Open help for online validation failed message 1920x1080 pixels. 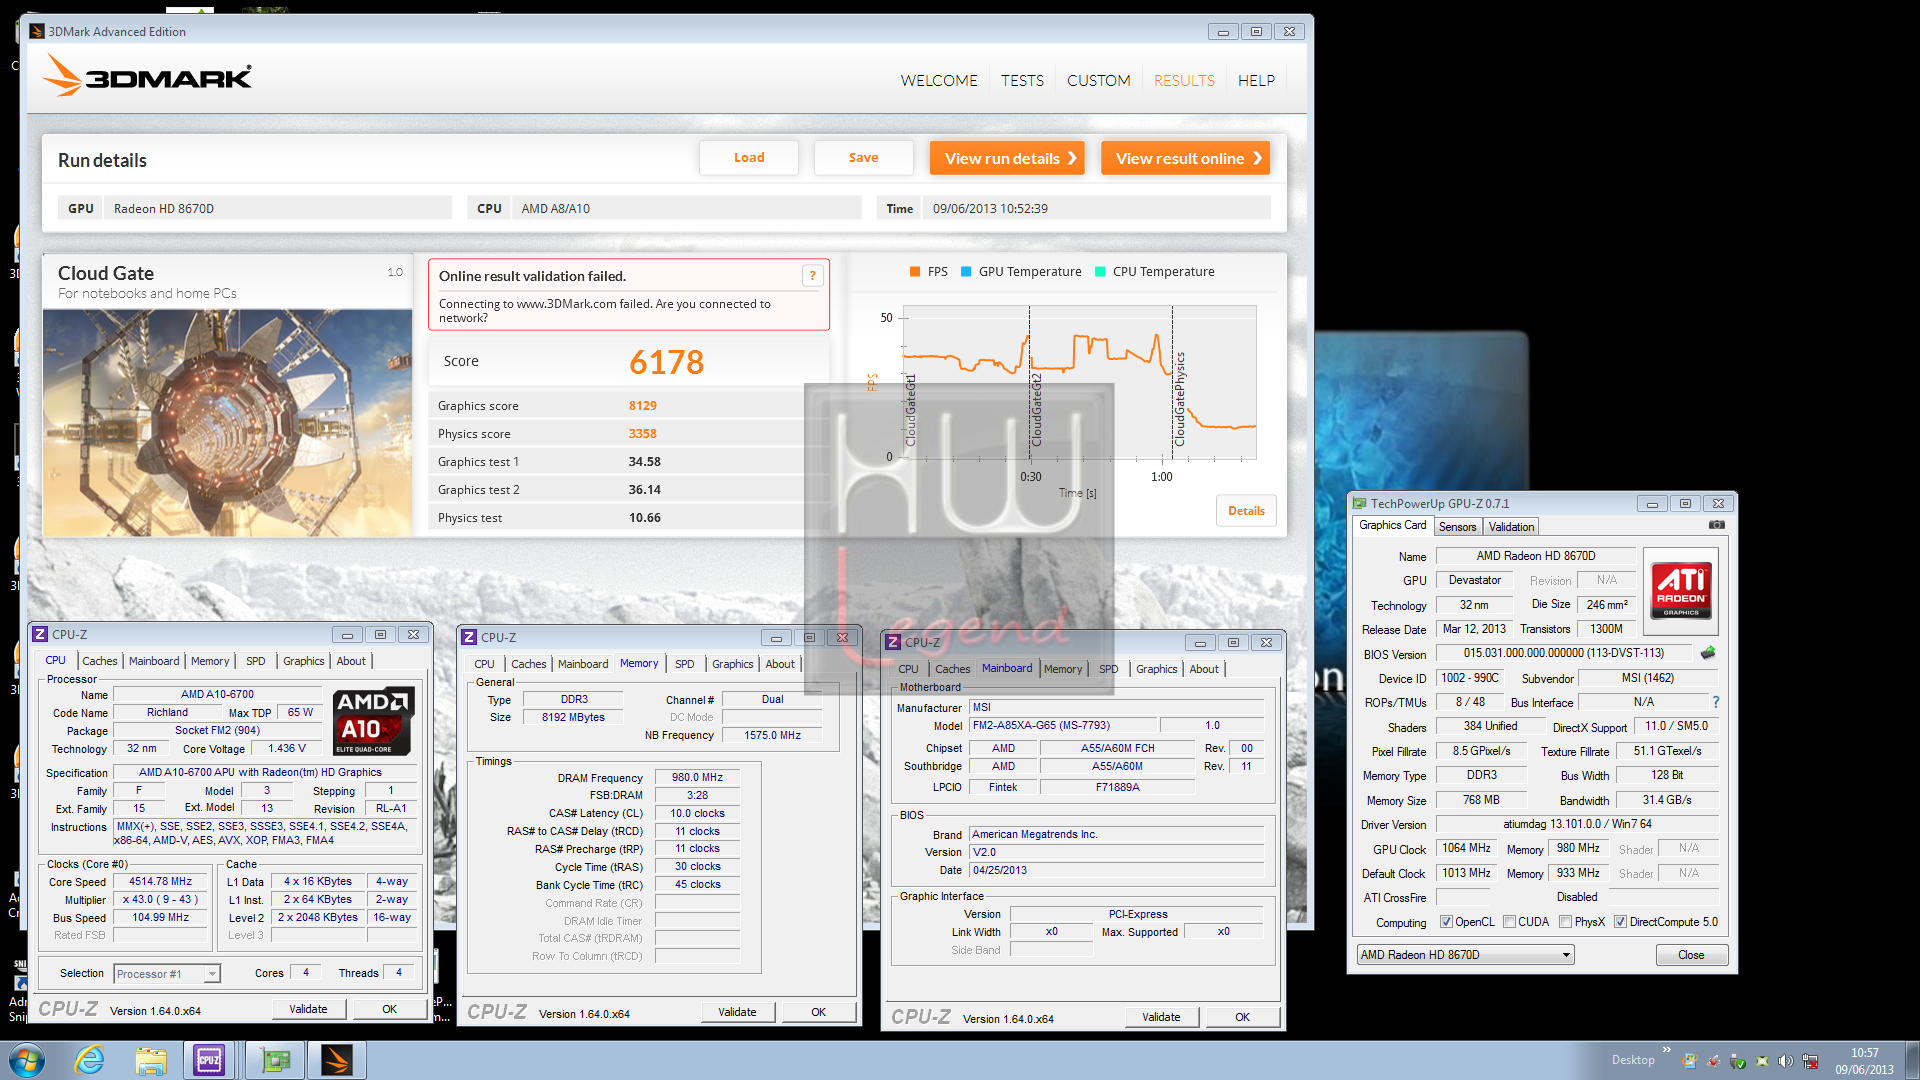click(x=812, y=276)
